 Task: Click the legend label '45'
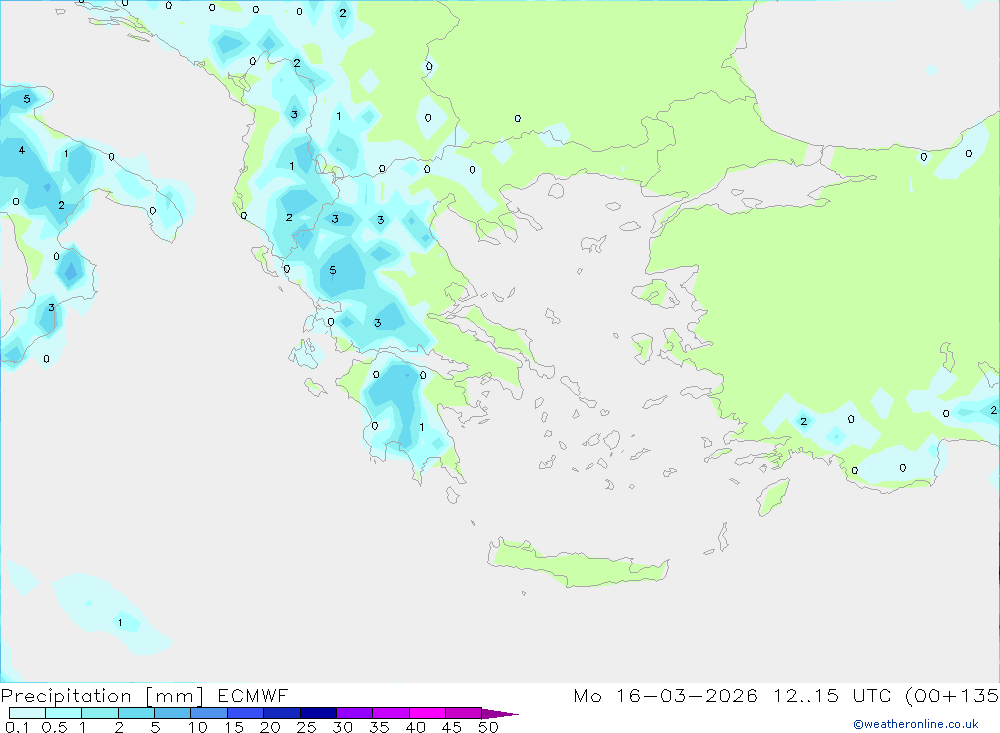click(452, 727)
